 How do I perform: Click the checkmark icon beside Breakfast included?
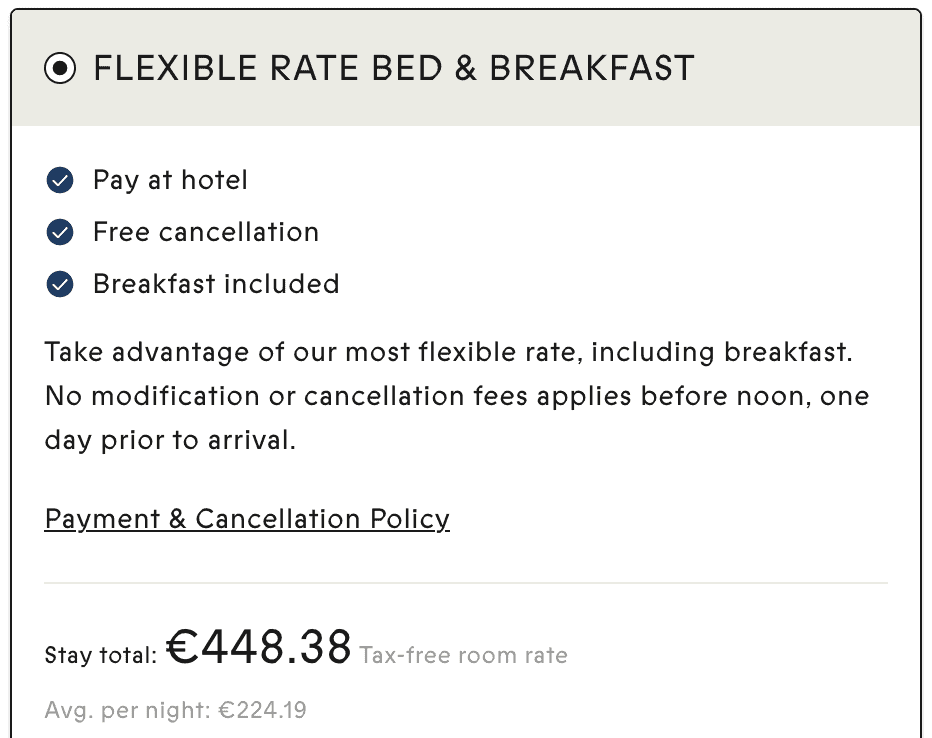(x=60, y=285)
